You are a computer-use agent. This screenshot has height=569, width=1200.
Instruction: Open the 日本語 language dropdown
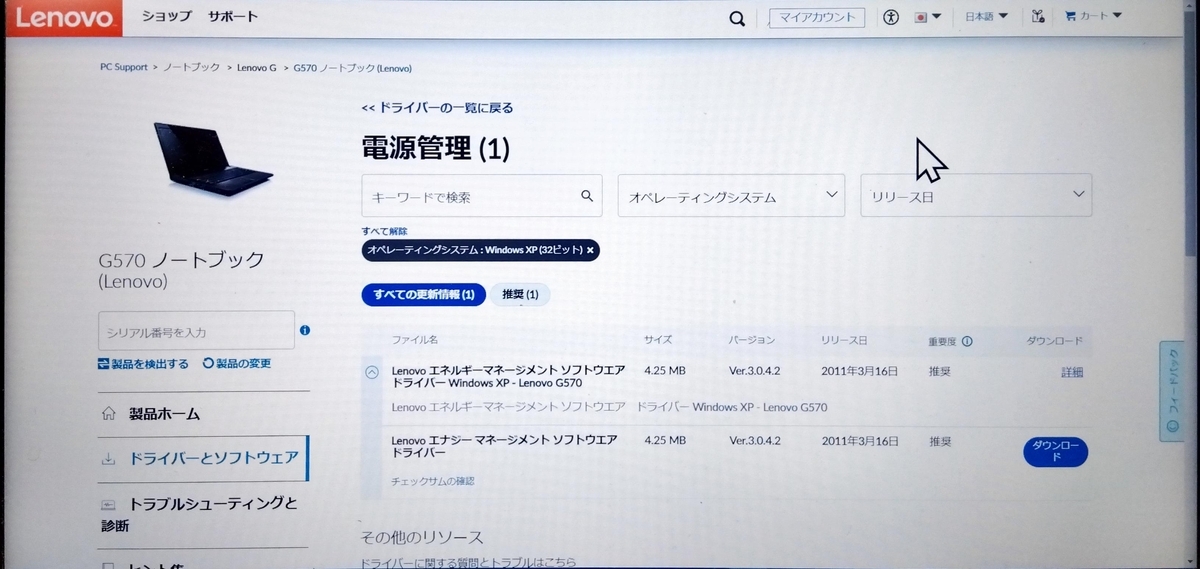pos(985,17)
